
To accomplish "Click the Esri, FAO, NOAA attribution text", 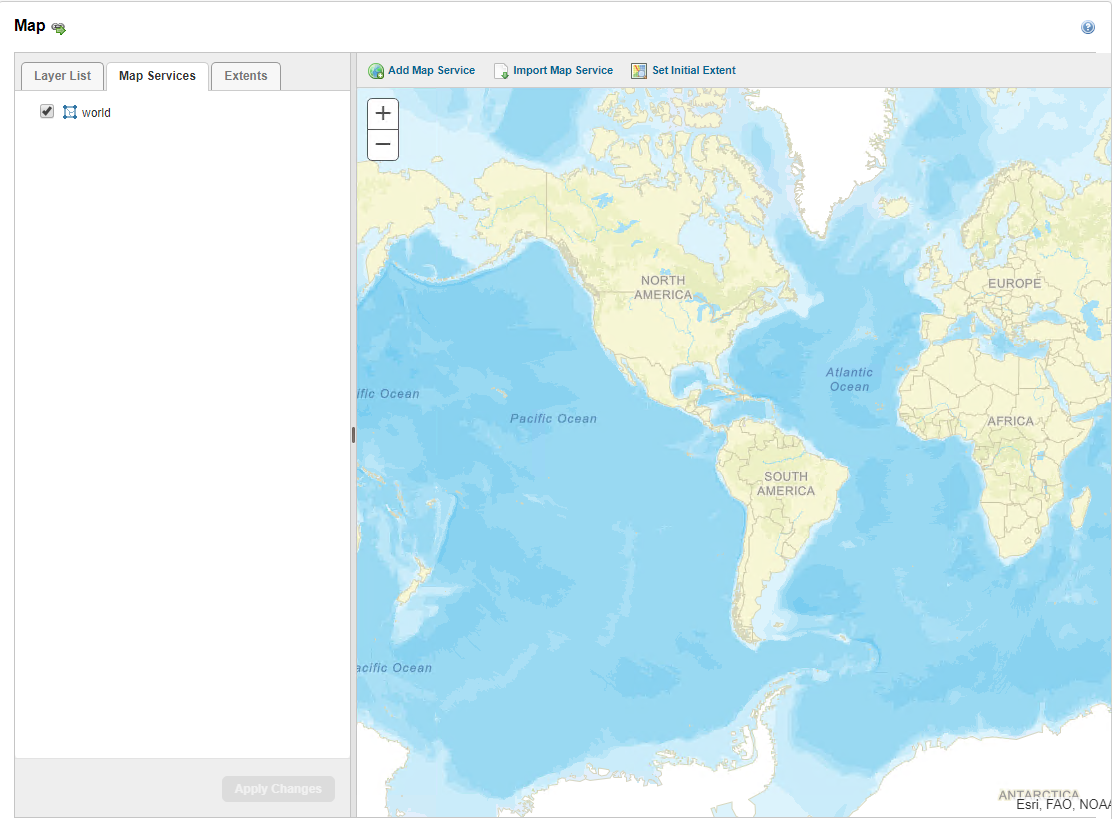I will coord(1064,804).
